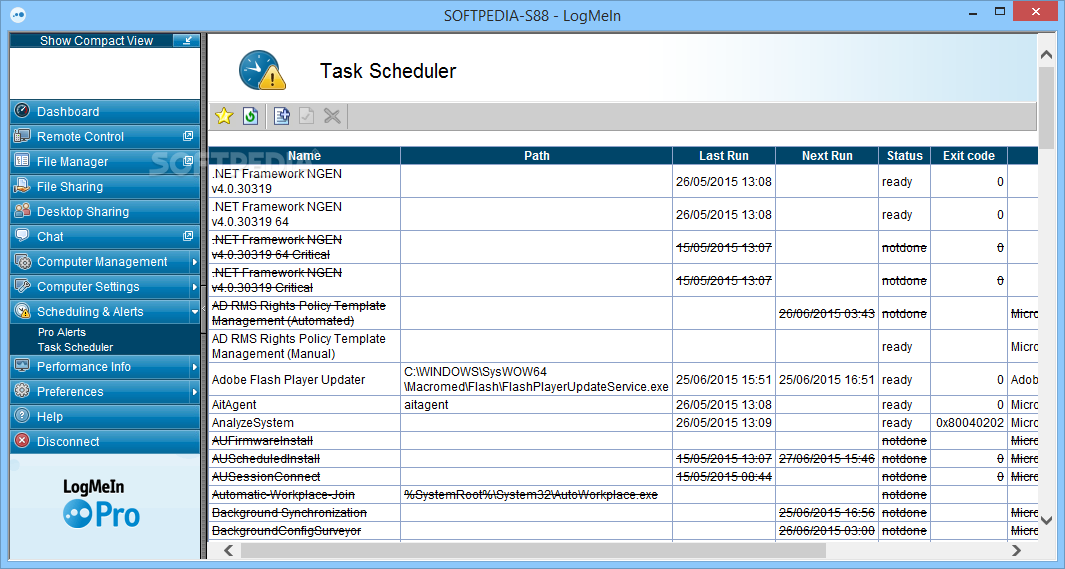Click the greyed-out edit task checkmark icon
The image size is (1065, 569).
[306, 116]
